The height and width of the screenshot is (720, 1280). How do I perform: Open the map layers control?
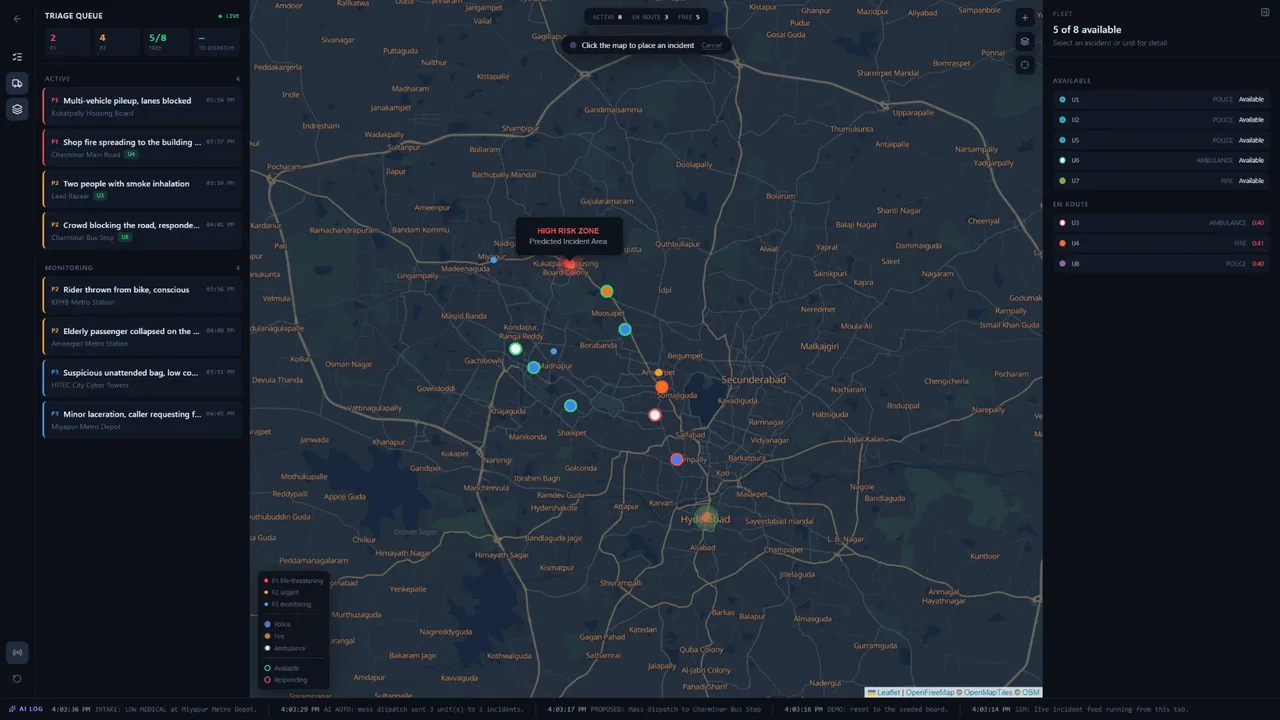click(x=1025, y=42)
